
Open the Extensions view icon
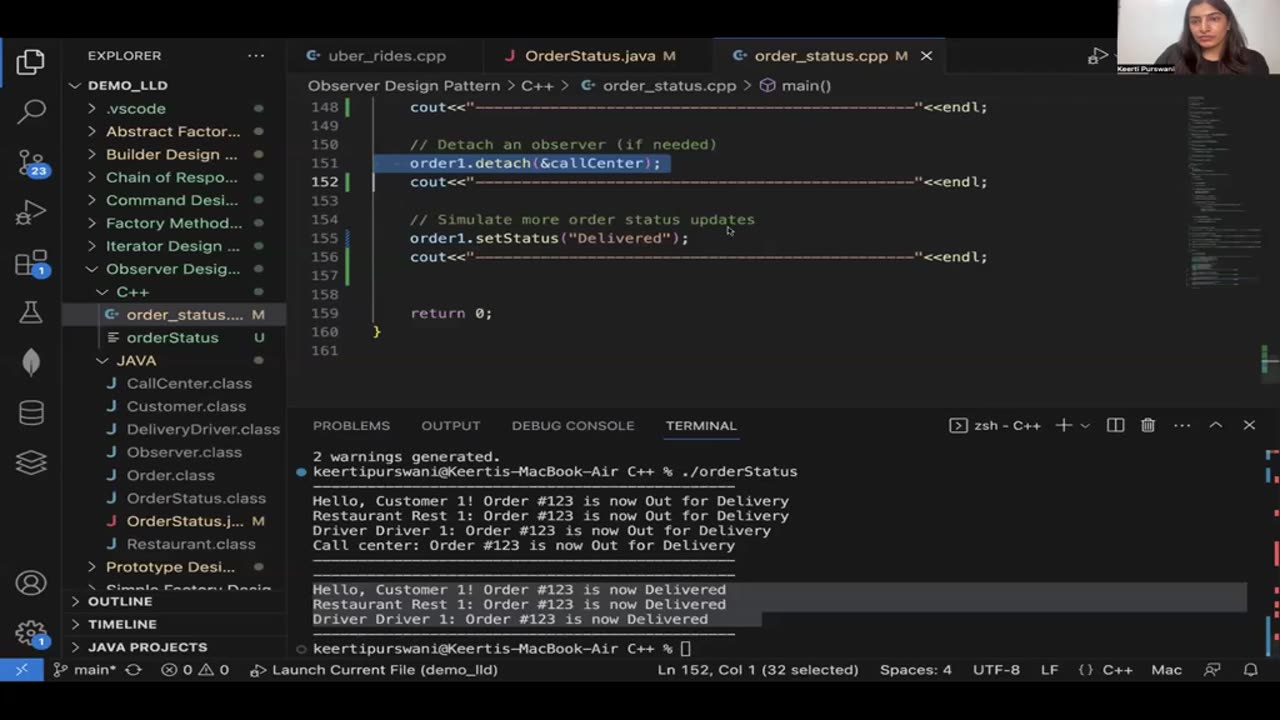pos(30,263)
